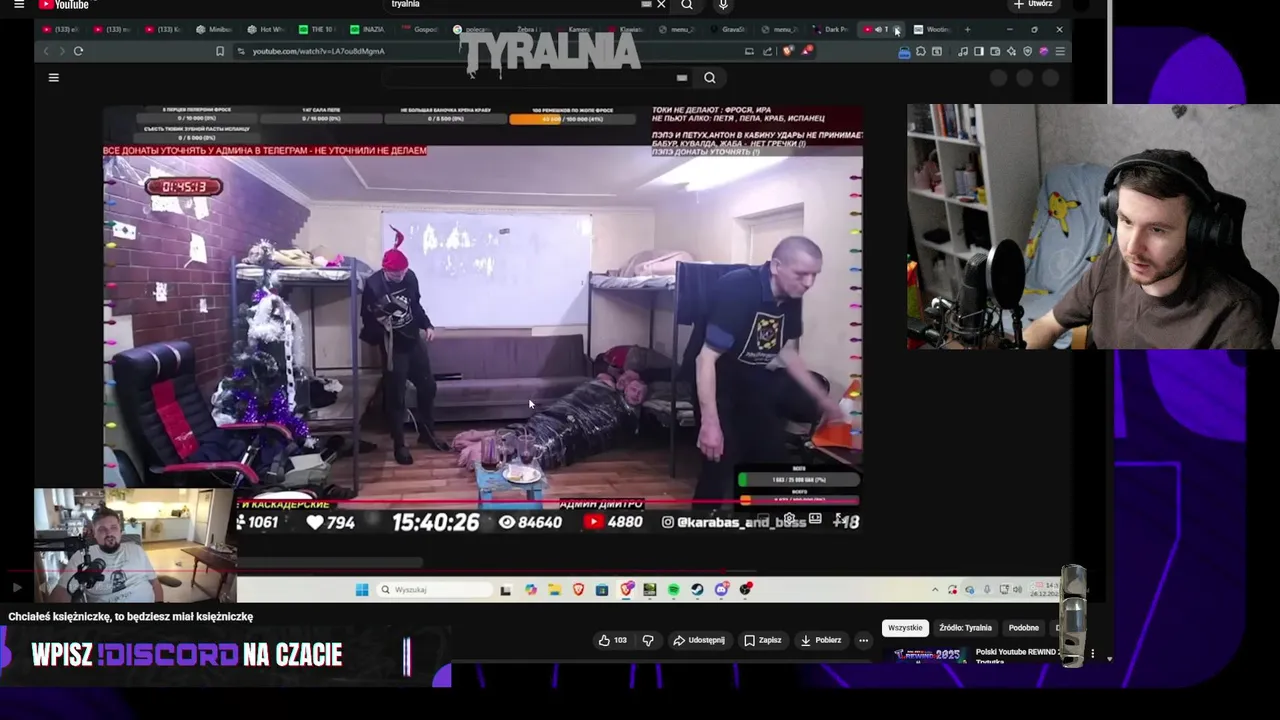Open the YouTube guide hamburger menu at top

coord(18,4)
